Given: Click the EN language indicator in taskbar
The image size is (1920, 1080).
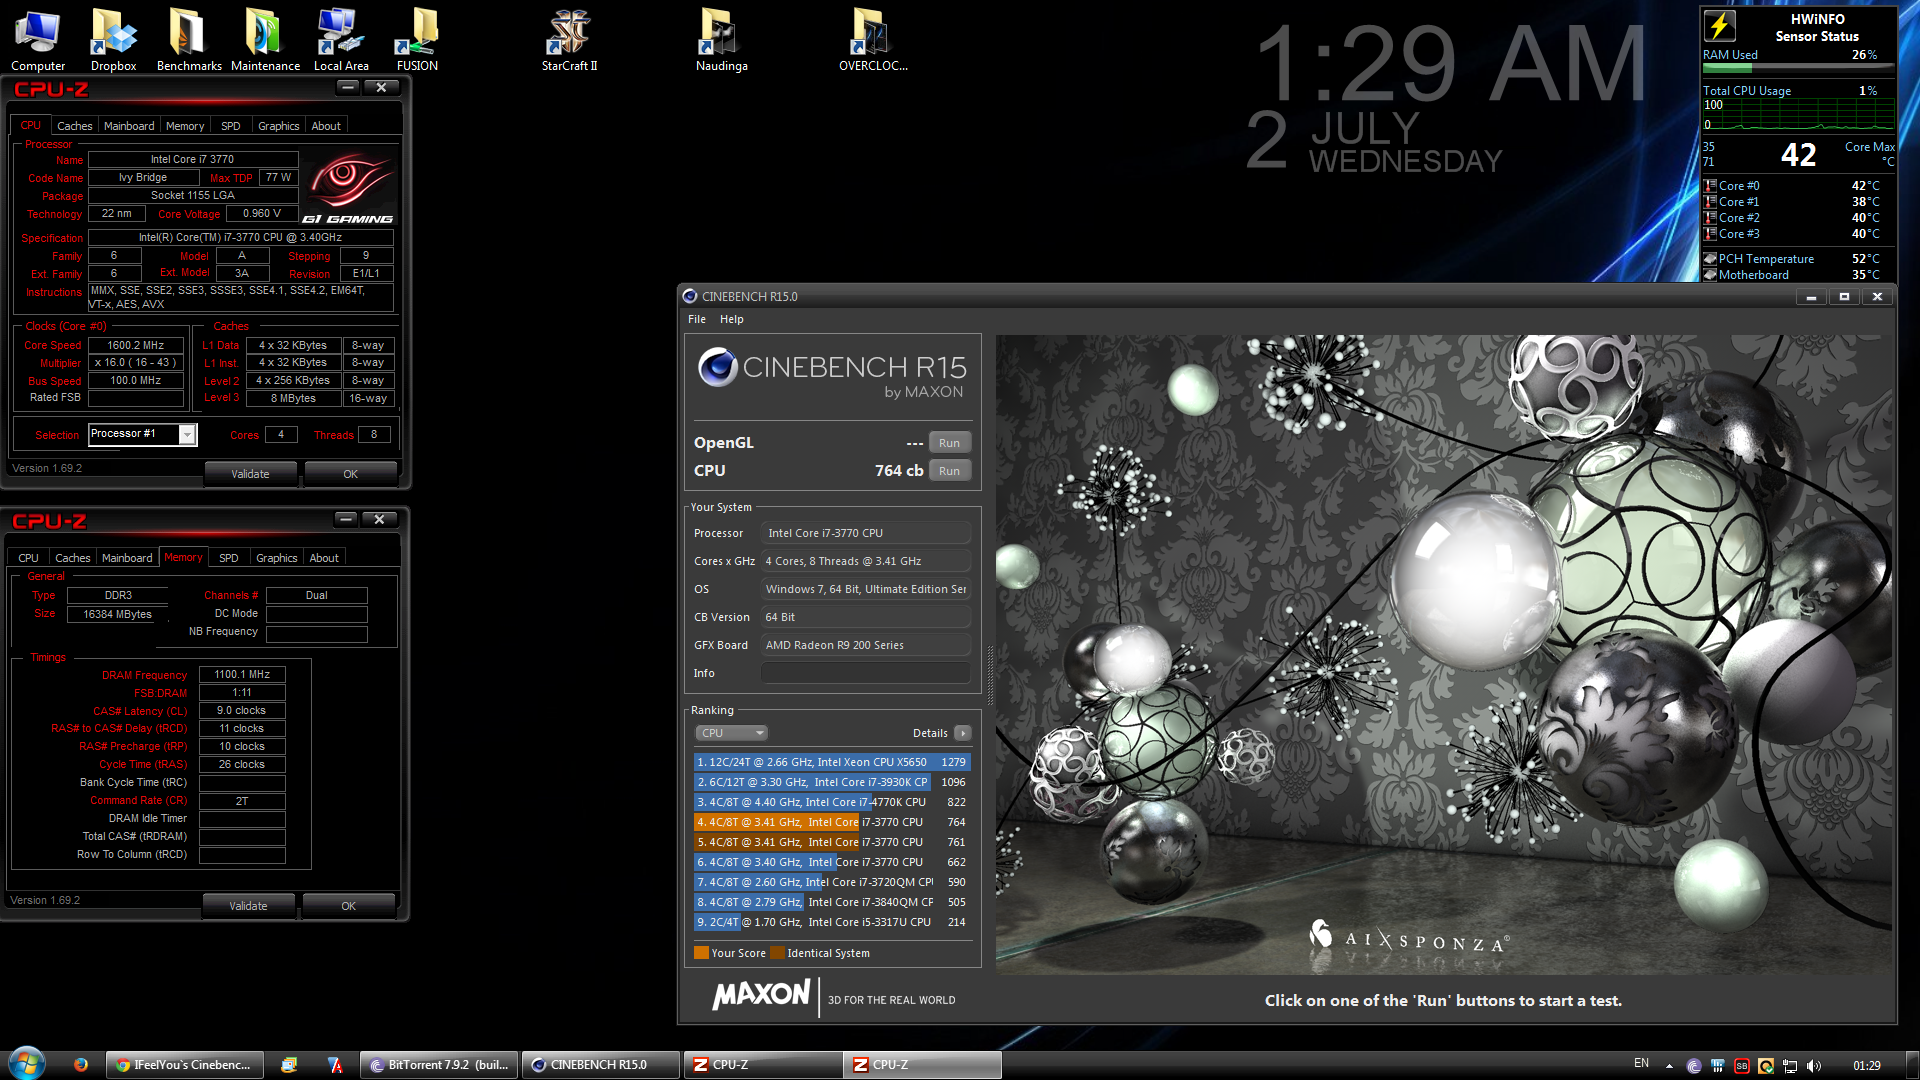Looking at the screenshot, I should (x=1641, y=1063).
